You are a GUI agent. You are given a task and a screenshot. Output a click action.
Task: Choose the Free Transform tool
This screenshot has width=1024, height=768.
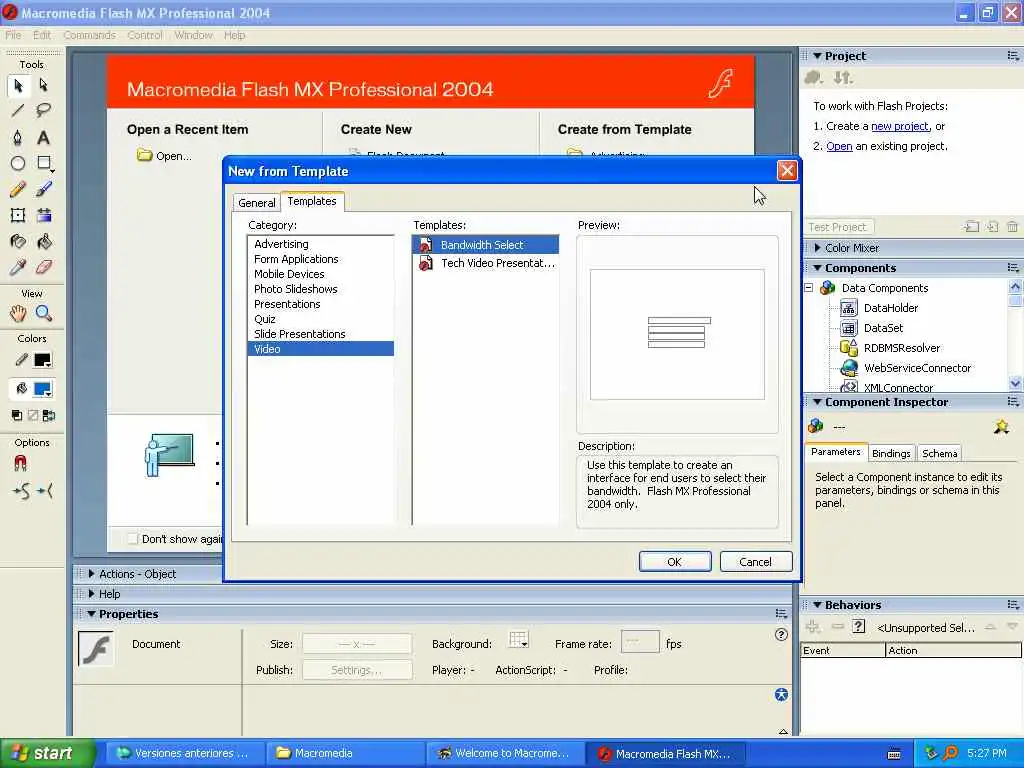click(x=18, y=216)
